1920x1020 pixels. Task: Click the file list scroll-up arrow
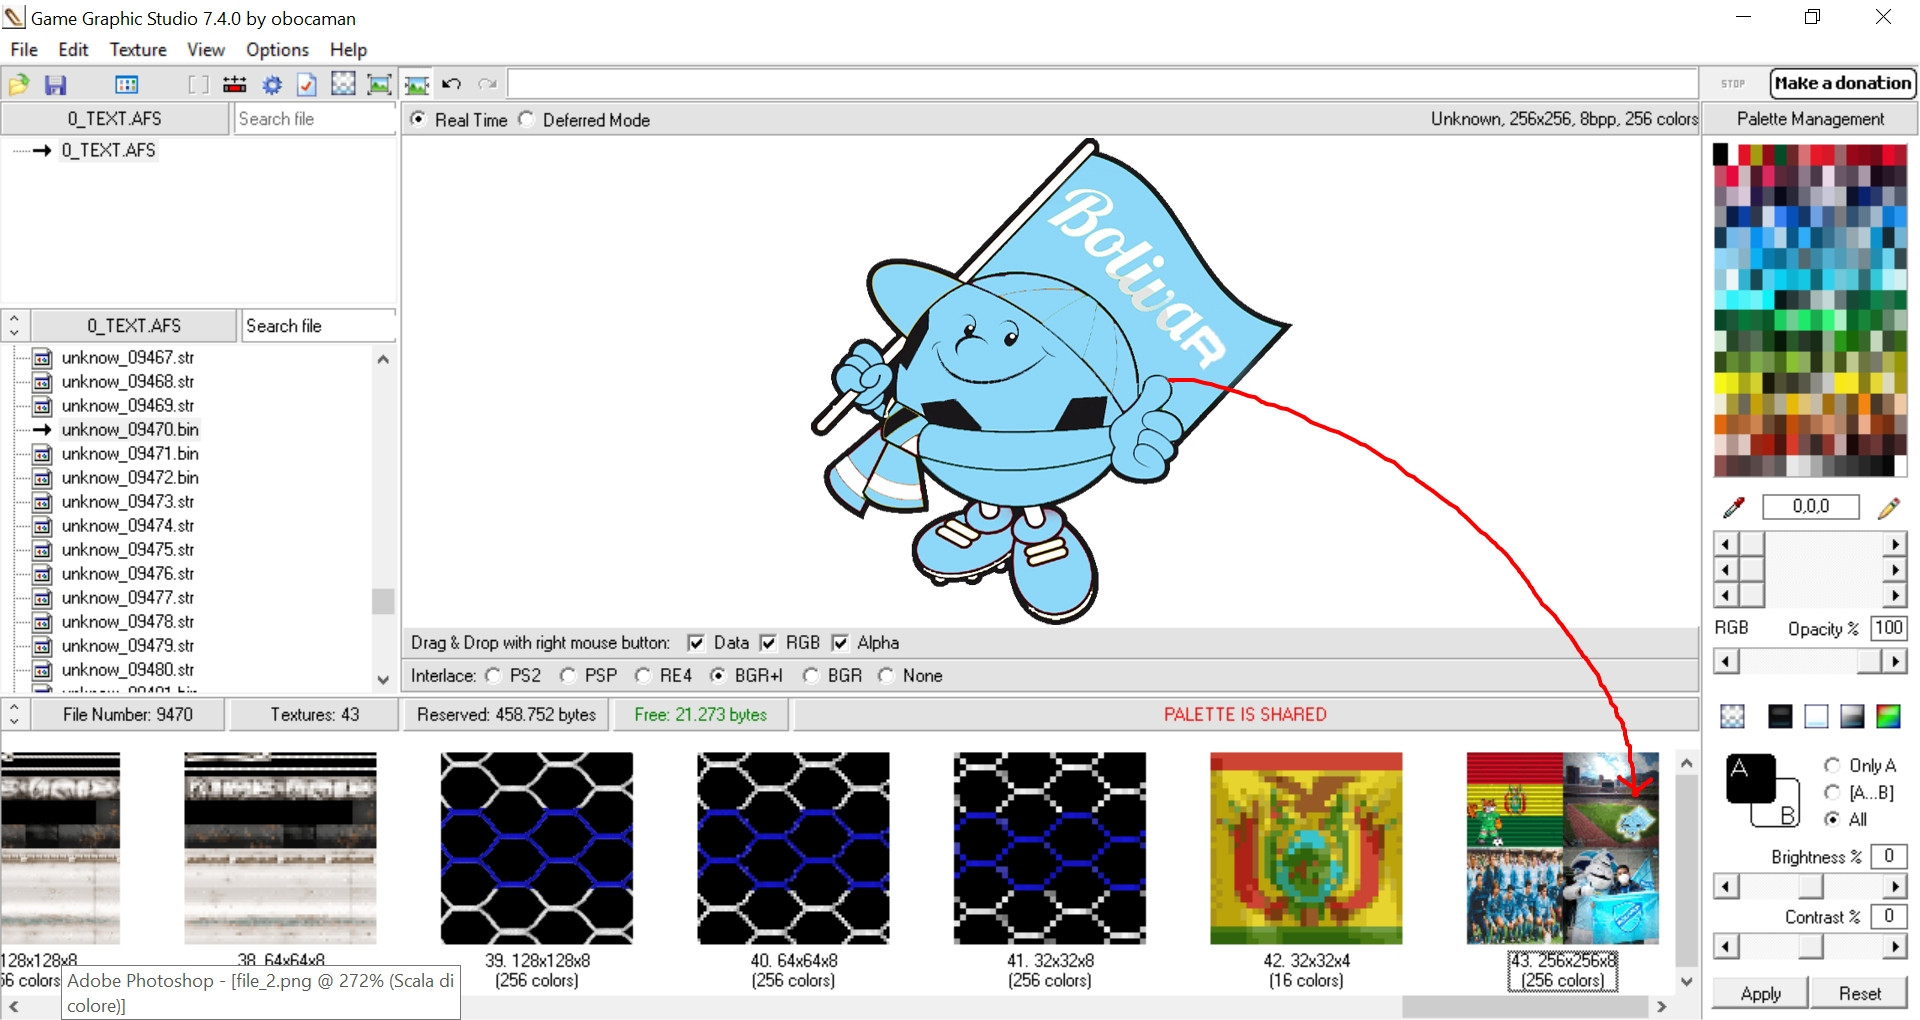(x=383, y=359)
